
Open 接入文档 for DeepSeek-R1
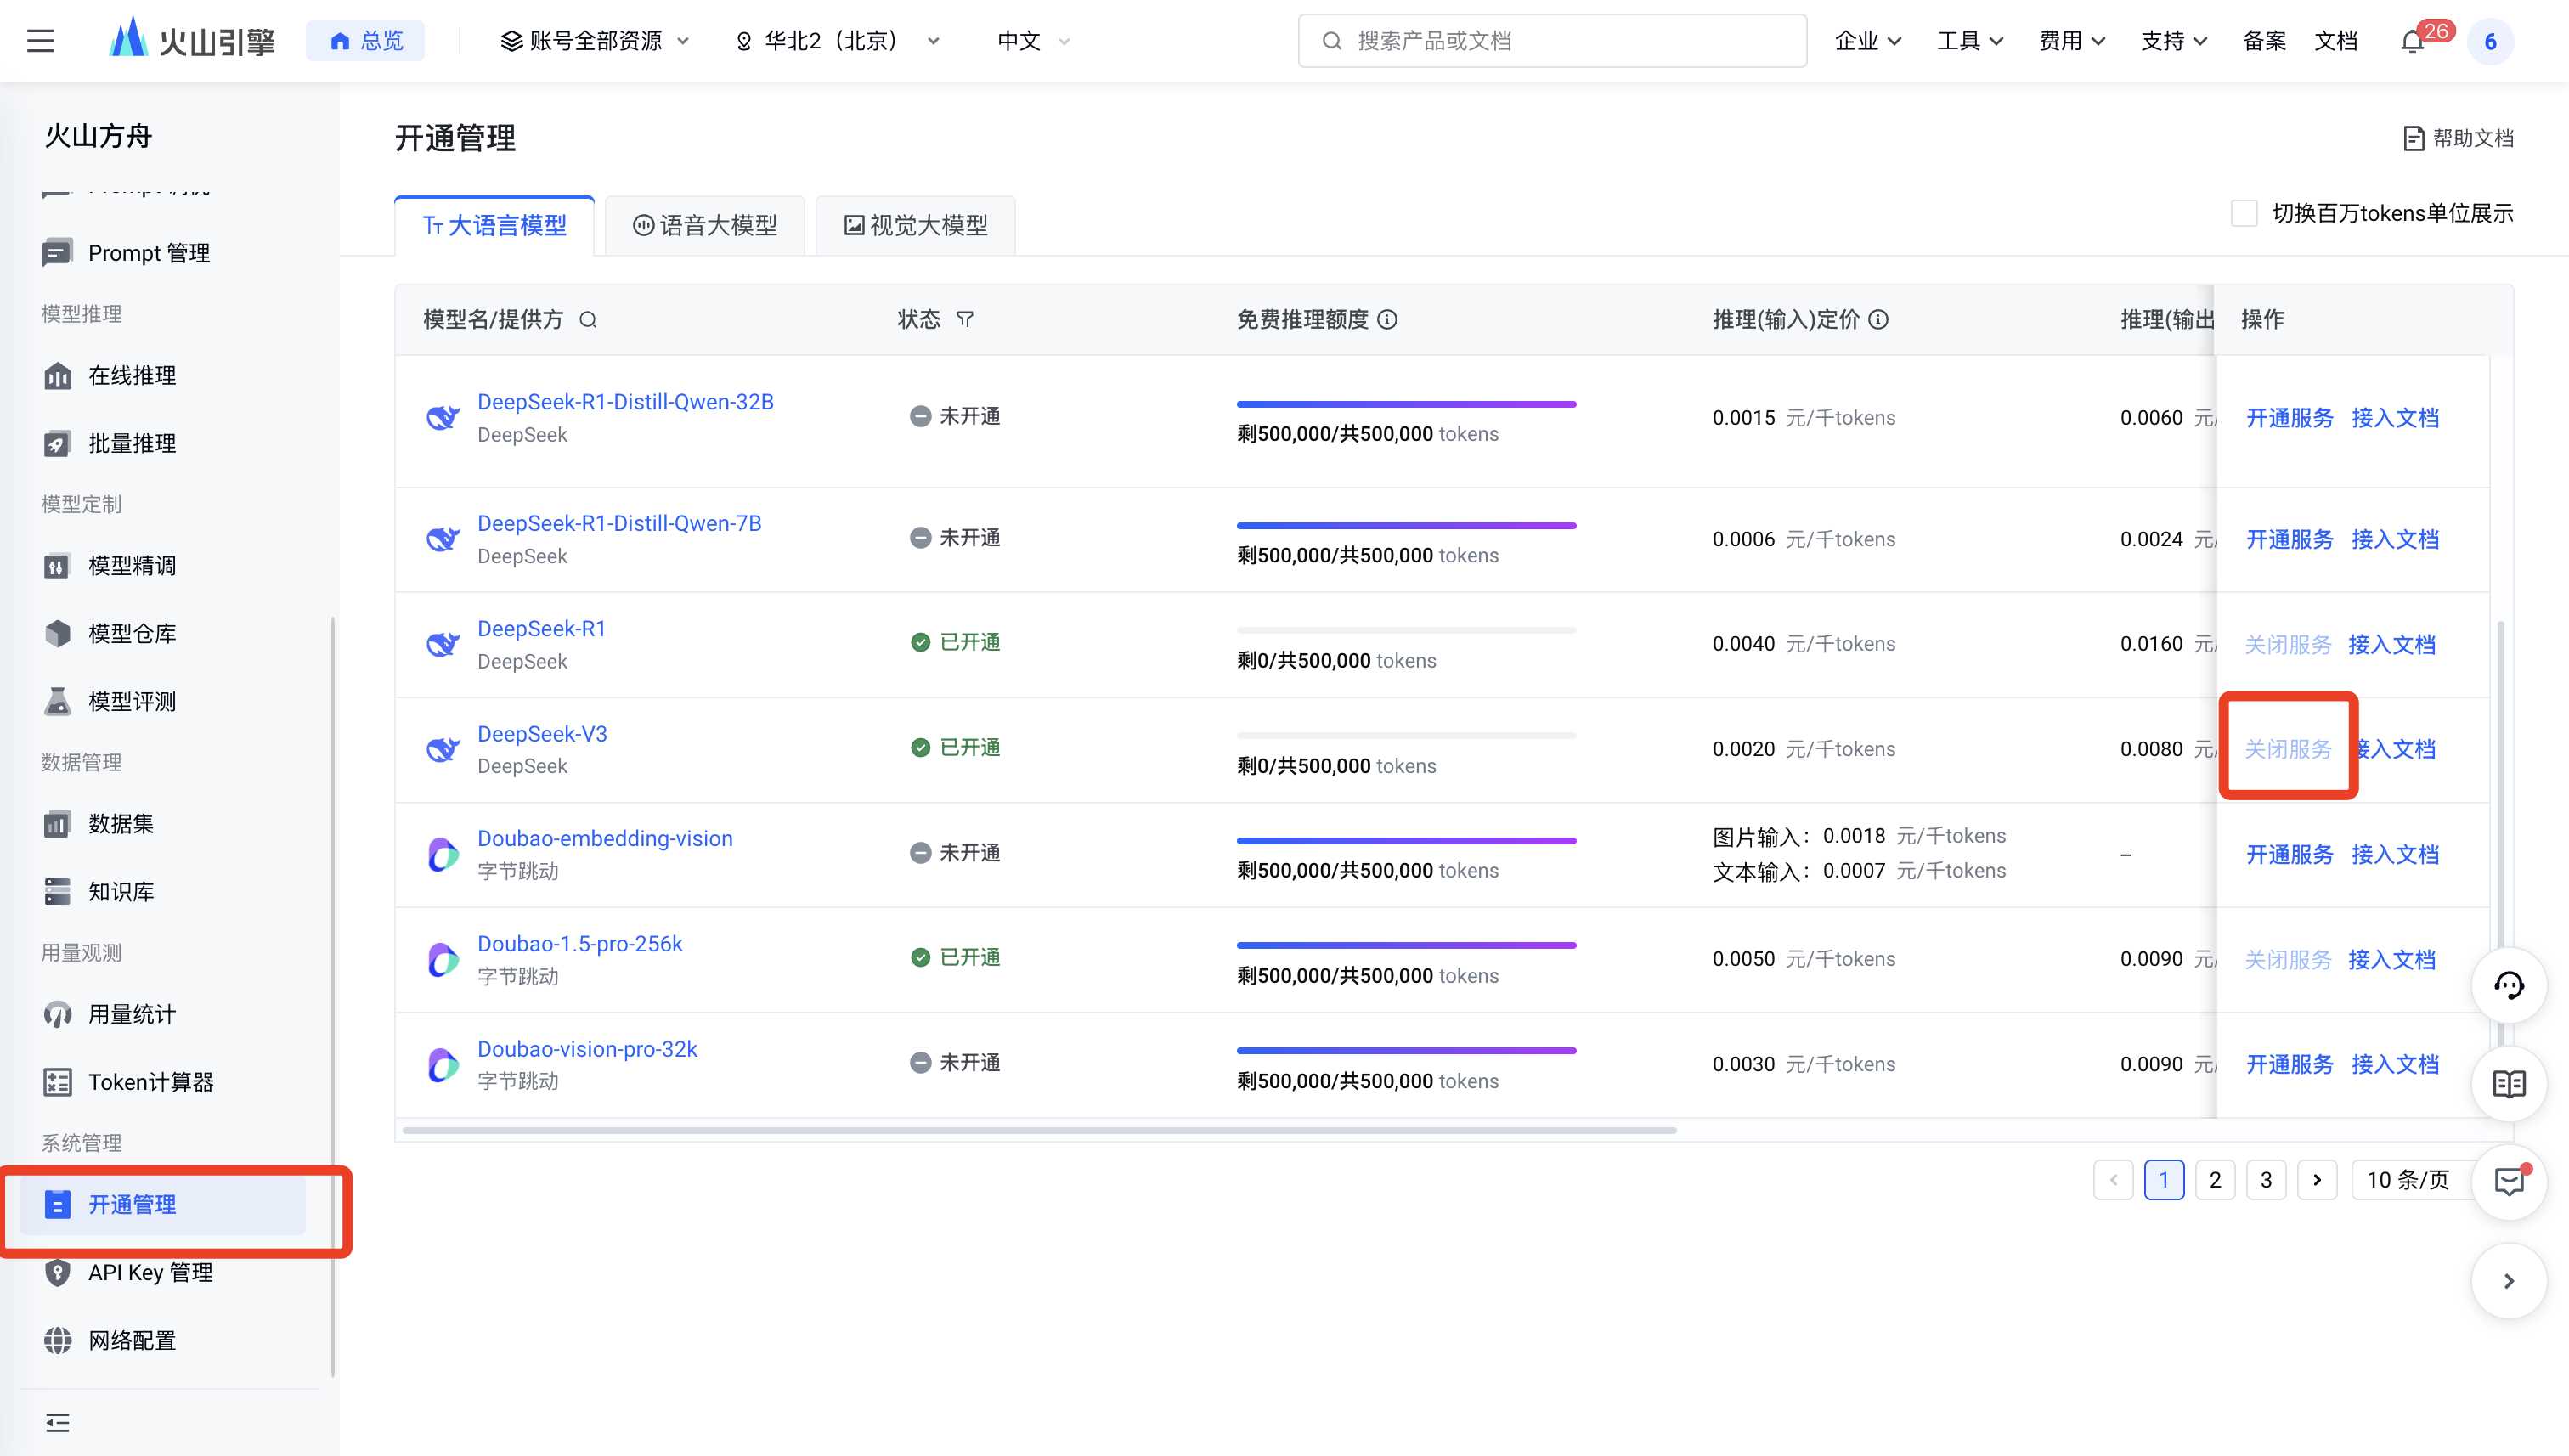pyautogui.click(x=2392, y=645)
